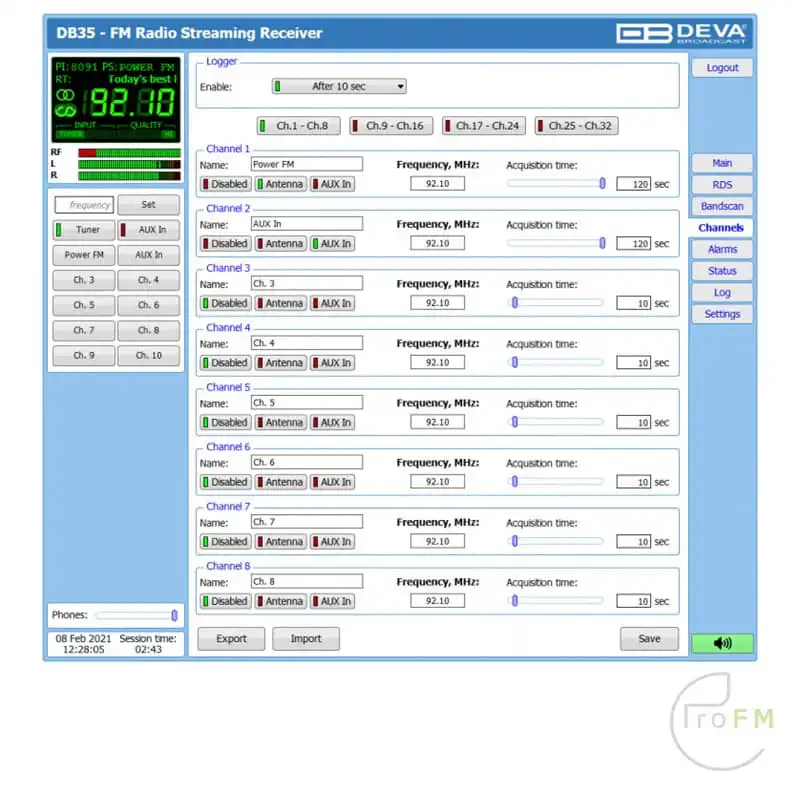Image resolution: width=800 pixels, height=800 pixels.
Task: Click the Phones volume slider
Action: coord(136,615)
